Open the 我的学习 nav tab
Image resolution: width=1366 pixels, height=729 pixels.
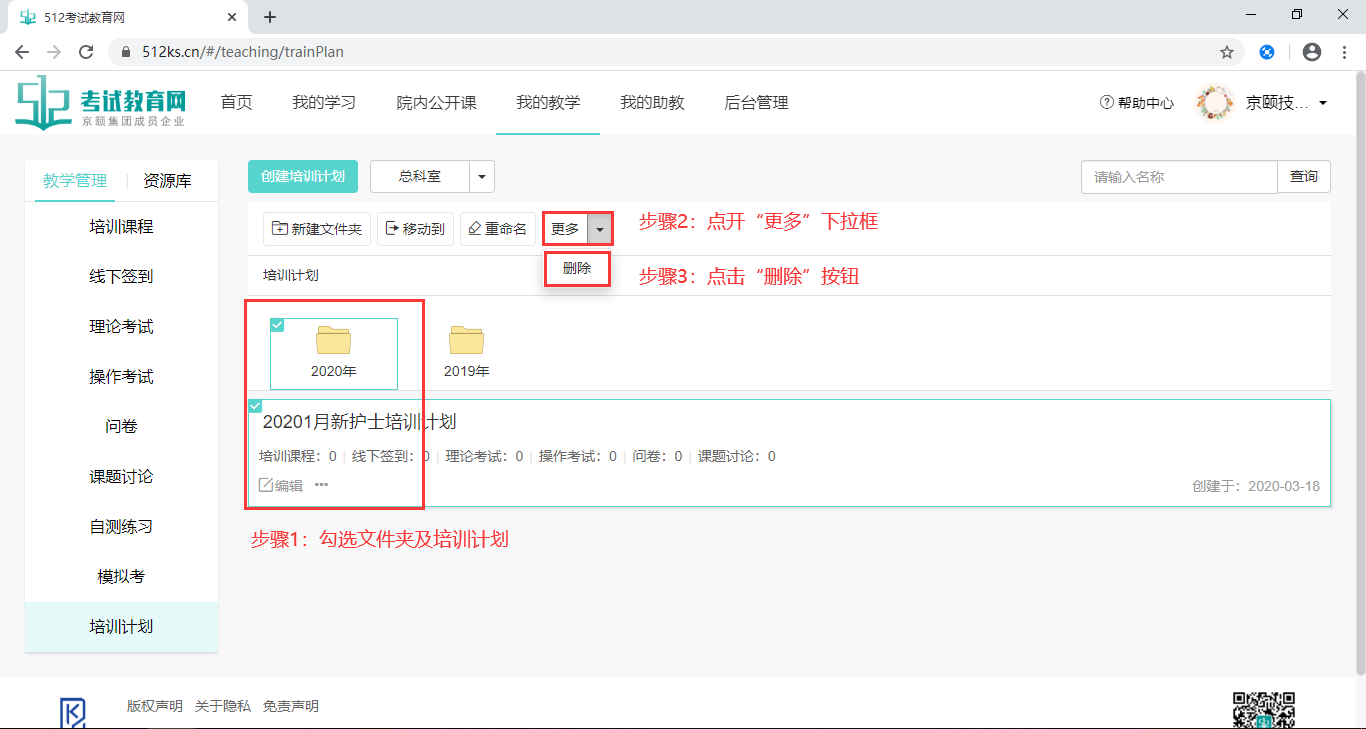pos(324,102)
